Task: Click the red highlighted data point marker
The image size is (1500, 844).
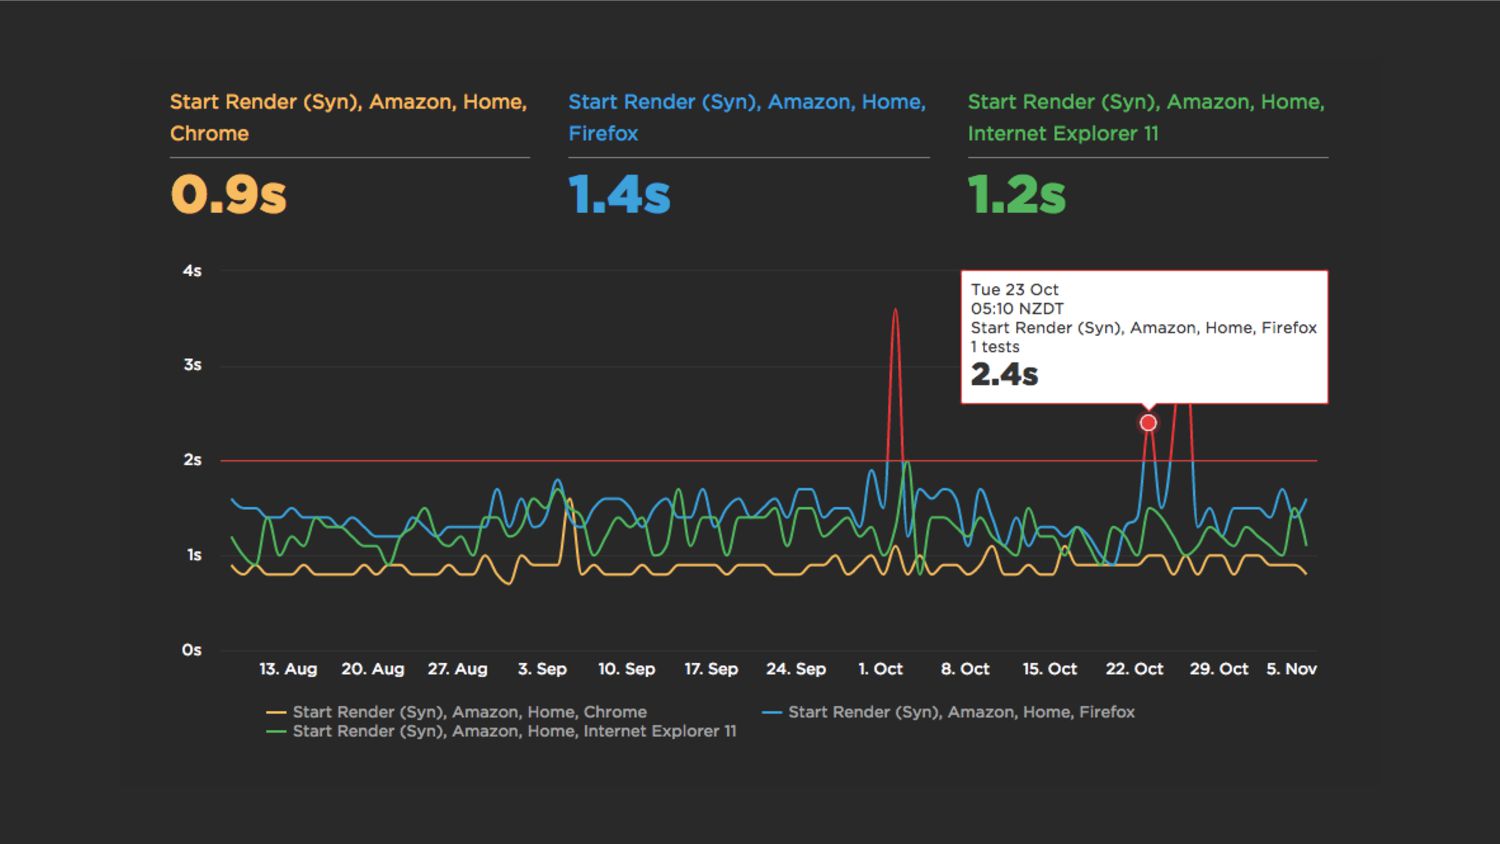Action: 1148,423
